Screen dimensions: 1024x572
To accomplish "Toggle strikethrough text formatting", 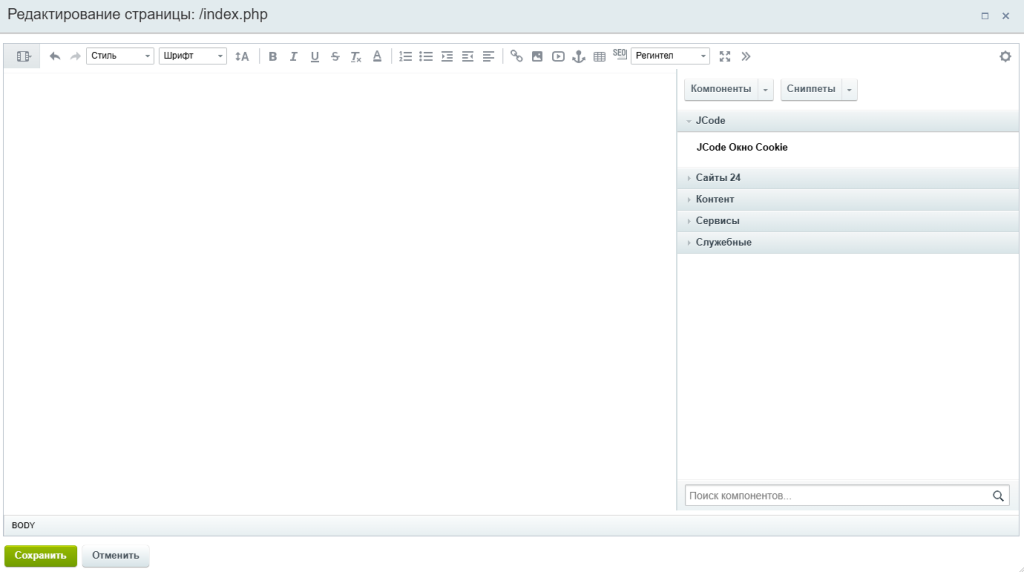I will tap(335, 57).
